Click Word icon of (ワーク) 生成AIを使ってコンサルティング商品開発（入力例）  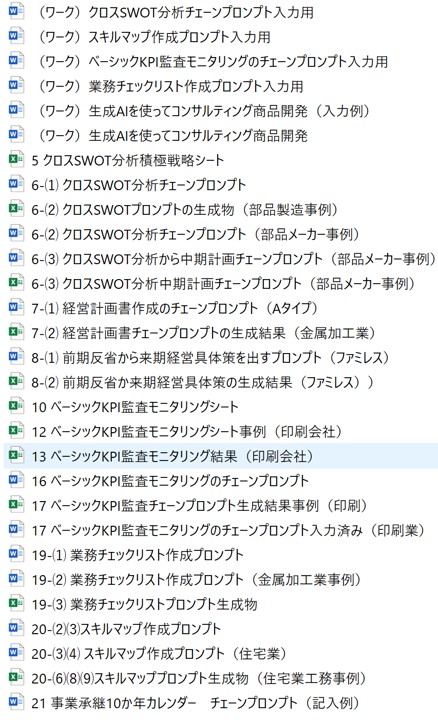pos(16,110)
